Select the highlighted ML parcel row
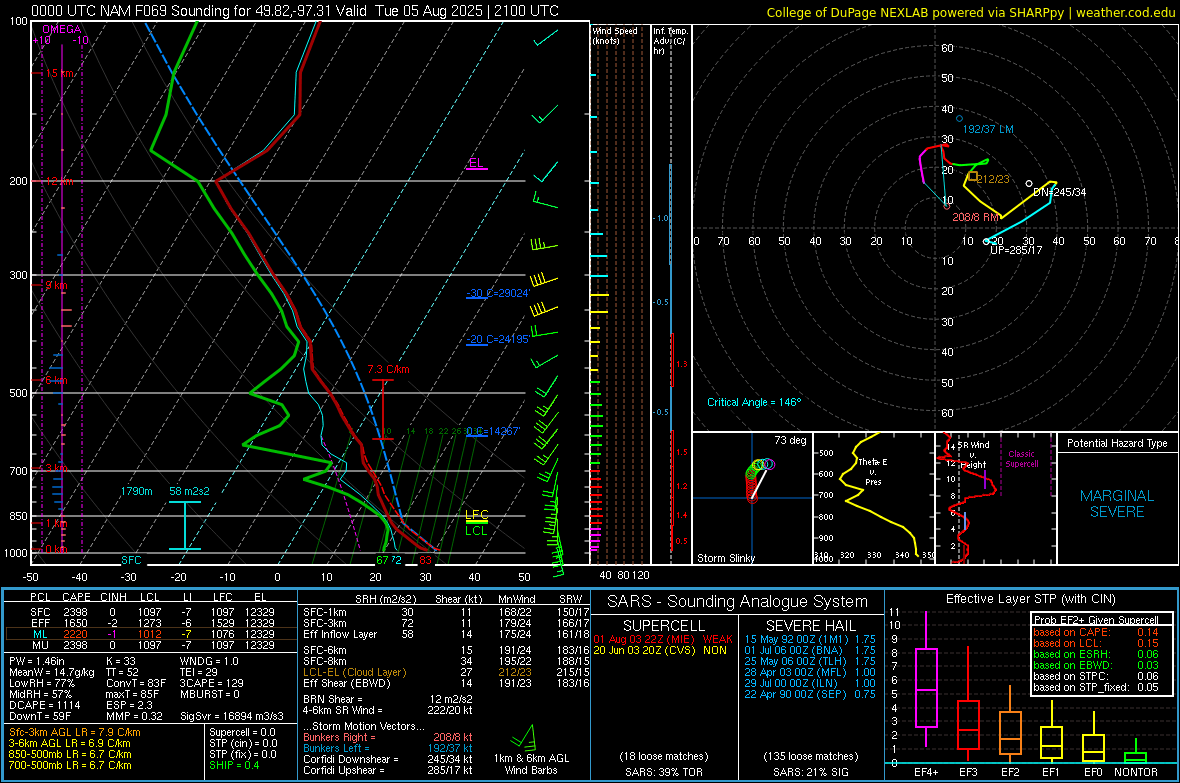Viewport: 1180px width, 783px height. click(x=151, y=634)
